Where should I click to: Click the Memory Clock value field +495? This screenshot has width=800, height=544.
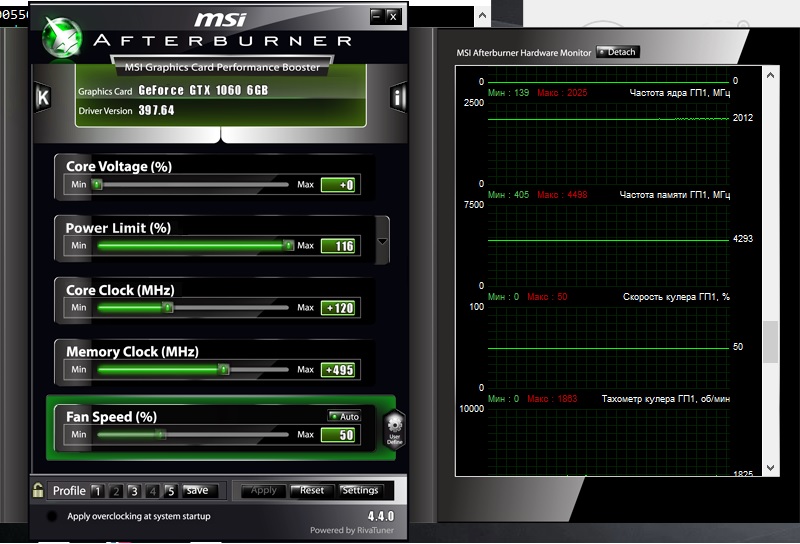coord(338,369)
